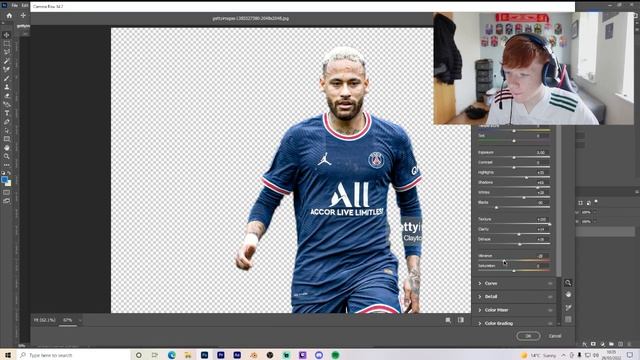Click the Highlights slider

click(x=514, y=178)
